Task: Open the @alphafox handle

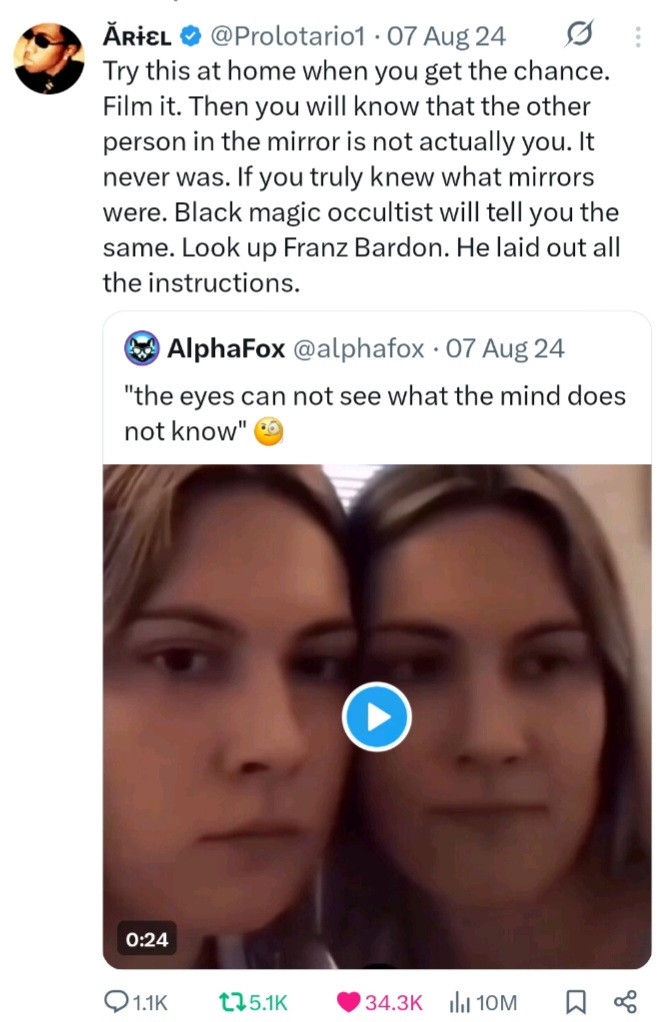Action: 358,349
